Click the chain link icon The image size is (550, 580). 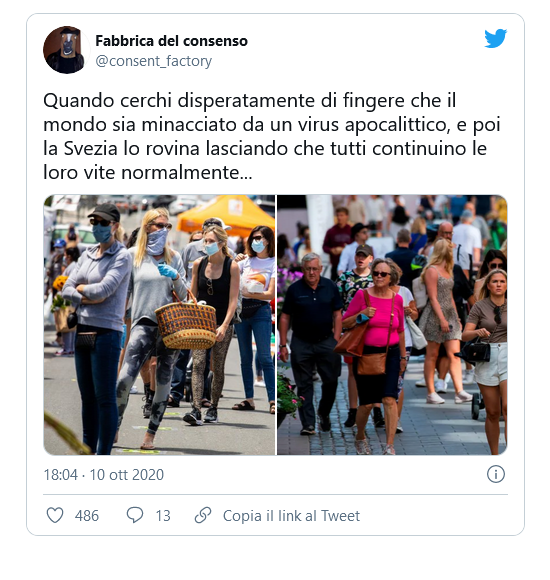[203, 515]
